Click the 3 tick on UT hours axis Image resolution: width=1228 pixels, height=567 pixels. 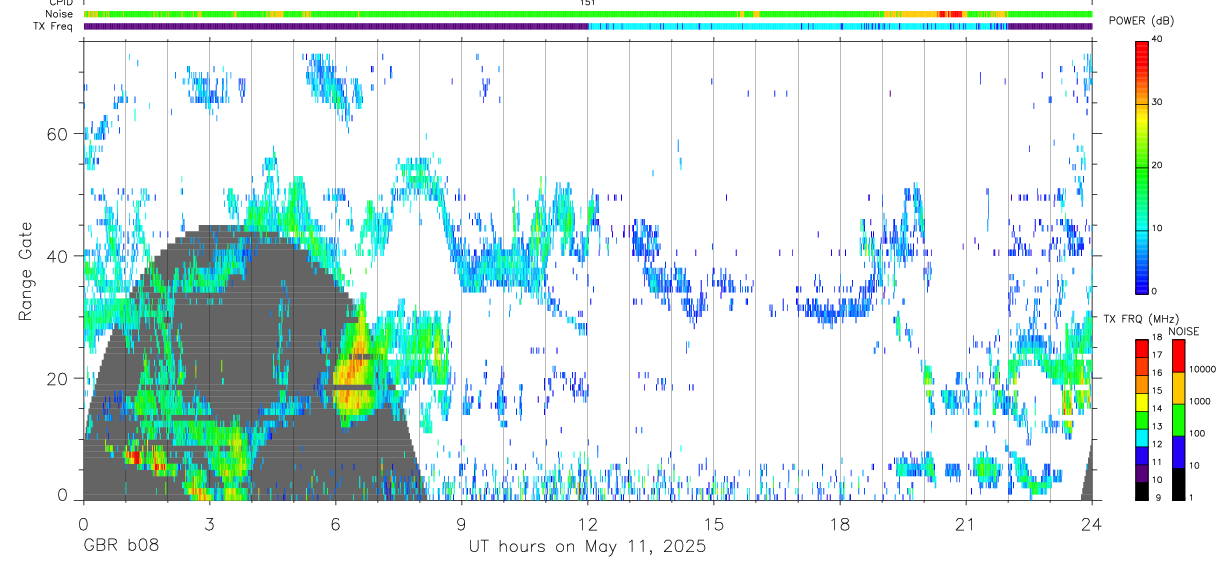(209, 524)
